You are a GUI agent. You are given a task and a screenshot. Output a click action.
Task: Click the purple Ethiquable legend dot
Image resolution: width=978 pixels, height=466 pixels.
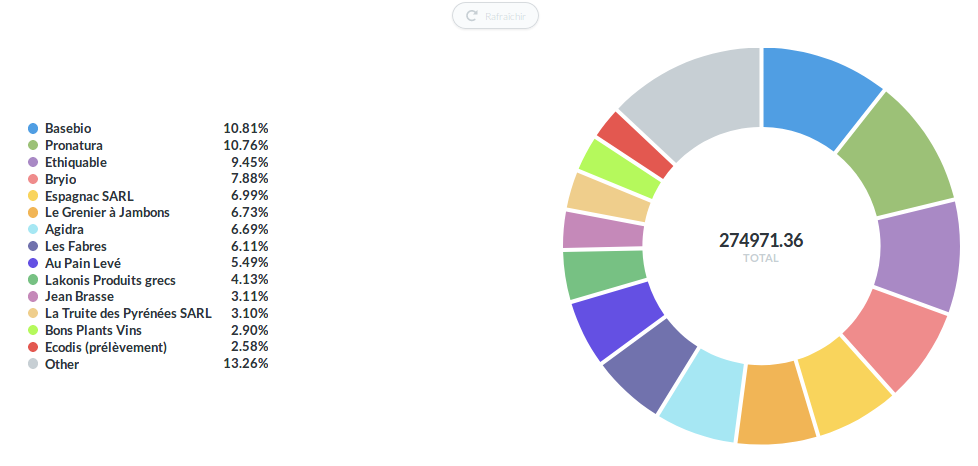click(x=33, y=162)
